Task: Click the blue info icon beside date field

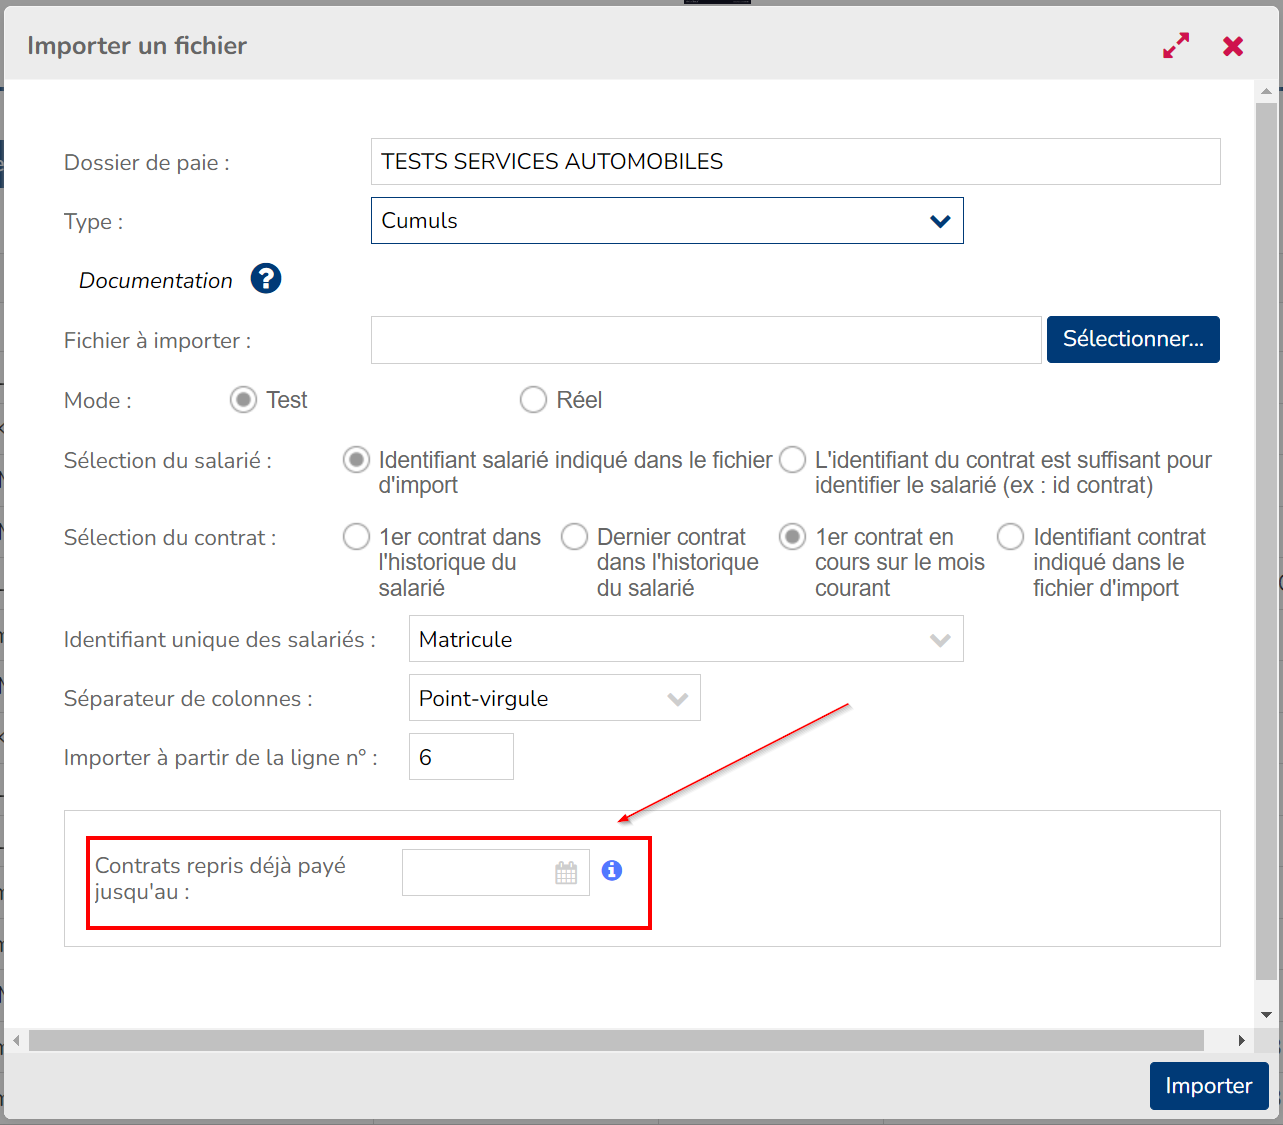Action: point(612,871)
